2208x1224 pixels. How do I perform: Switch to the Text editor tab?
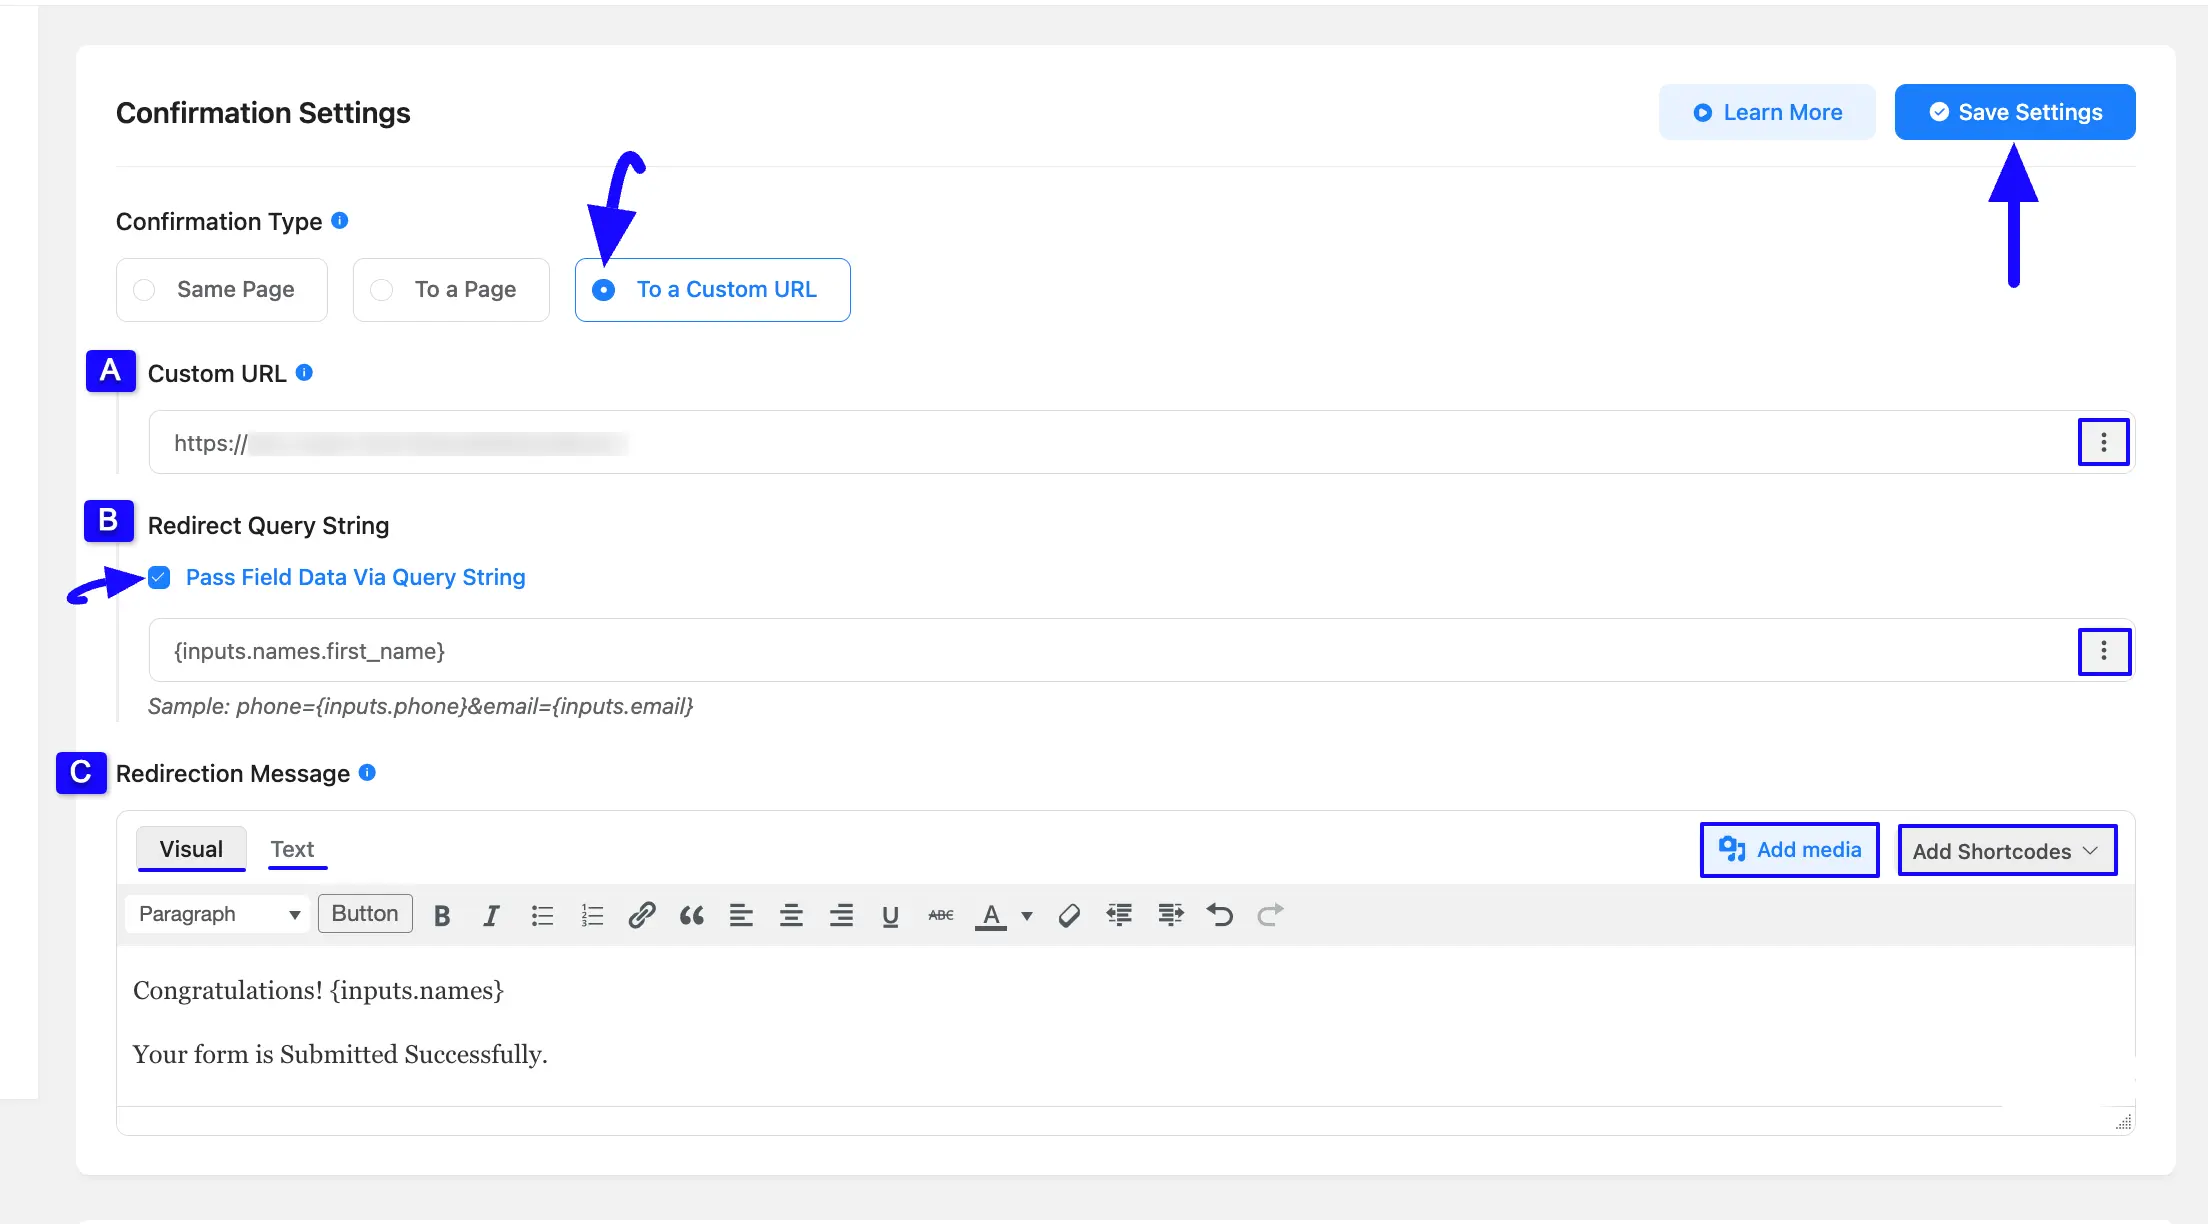(293, 849)
